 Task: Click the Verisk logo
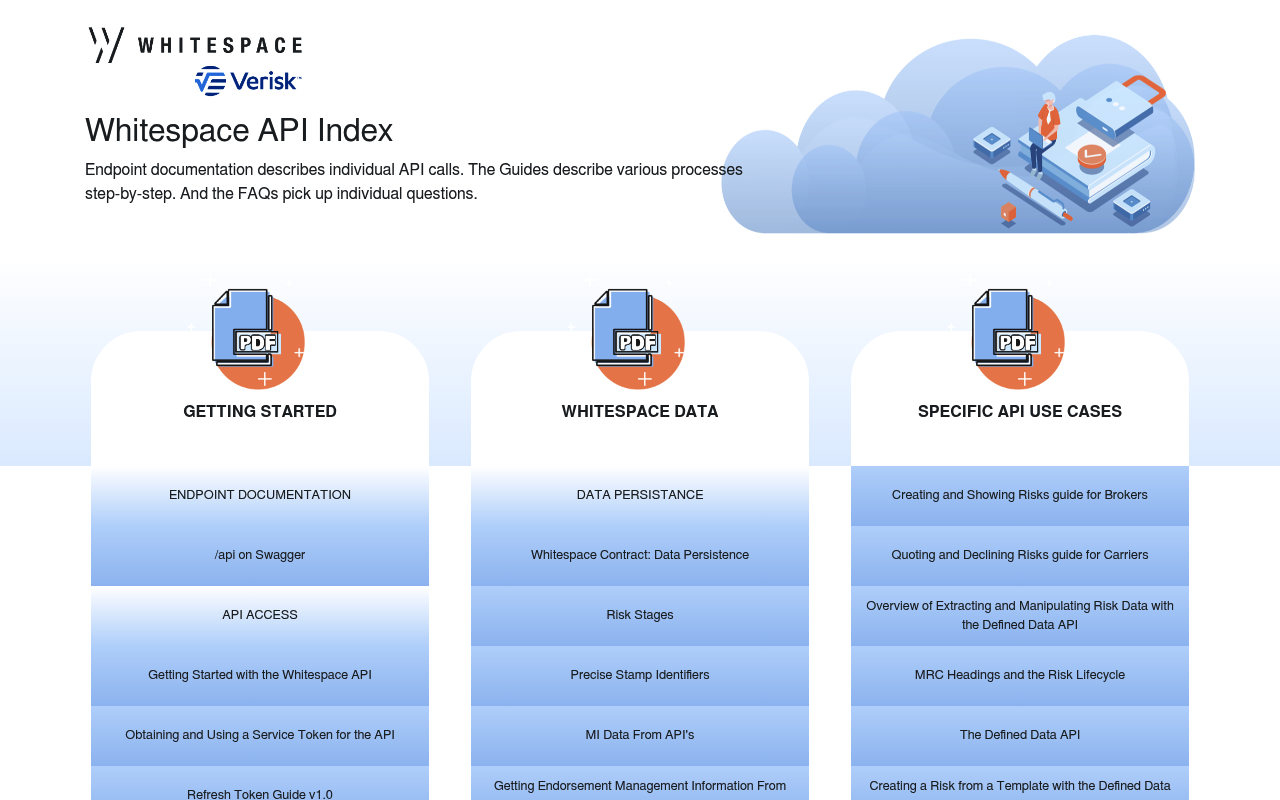(x=248, y=81)
